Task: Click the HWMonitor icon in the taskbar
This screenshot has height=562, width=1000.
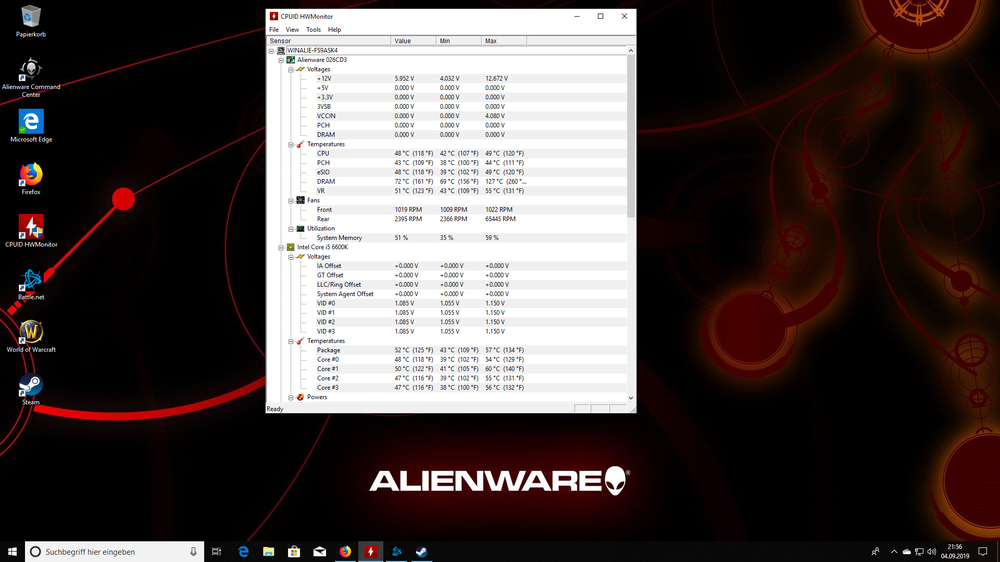Action: (371, 551)
